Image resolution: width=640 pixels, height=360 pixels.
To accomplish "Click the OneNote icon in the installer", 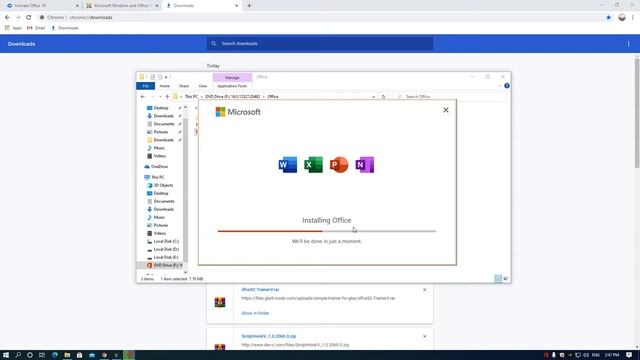I will tap(364, 165).
